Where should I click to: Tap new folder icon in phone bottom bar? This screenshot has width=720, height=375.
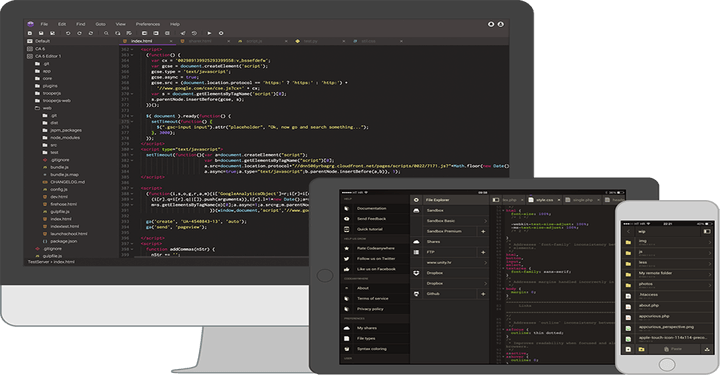pos(641,349)
